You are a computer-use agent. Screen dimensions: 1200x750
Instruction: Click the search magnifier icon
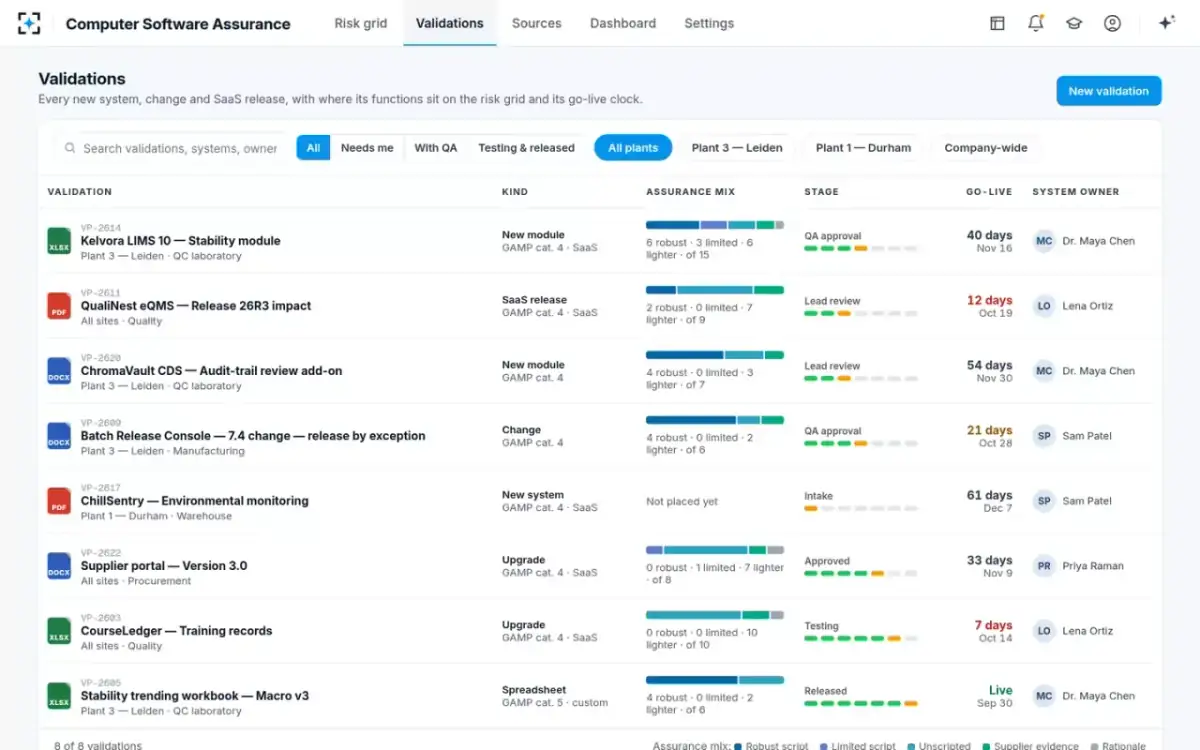(70, 148)
